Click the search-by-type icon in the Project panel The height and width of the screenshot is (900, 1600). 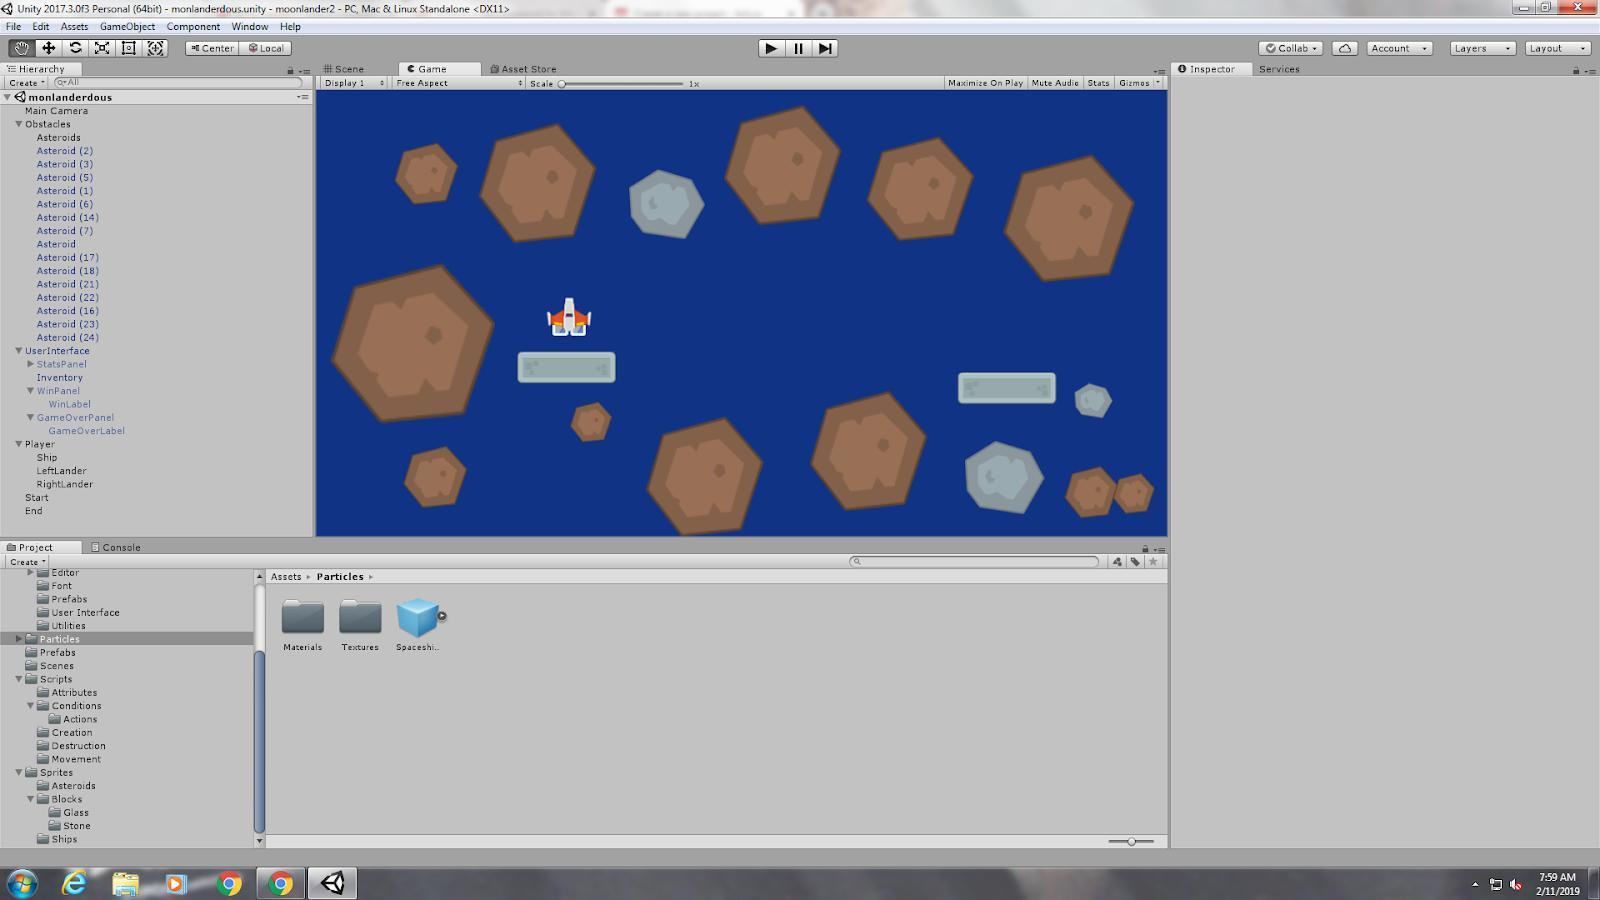coord(1117,562)
